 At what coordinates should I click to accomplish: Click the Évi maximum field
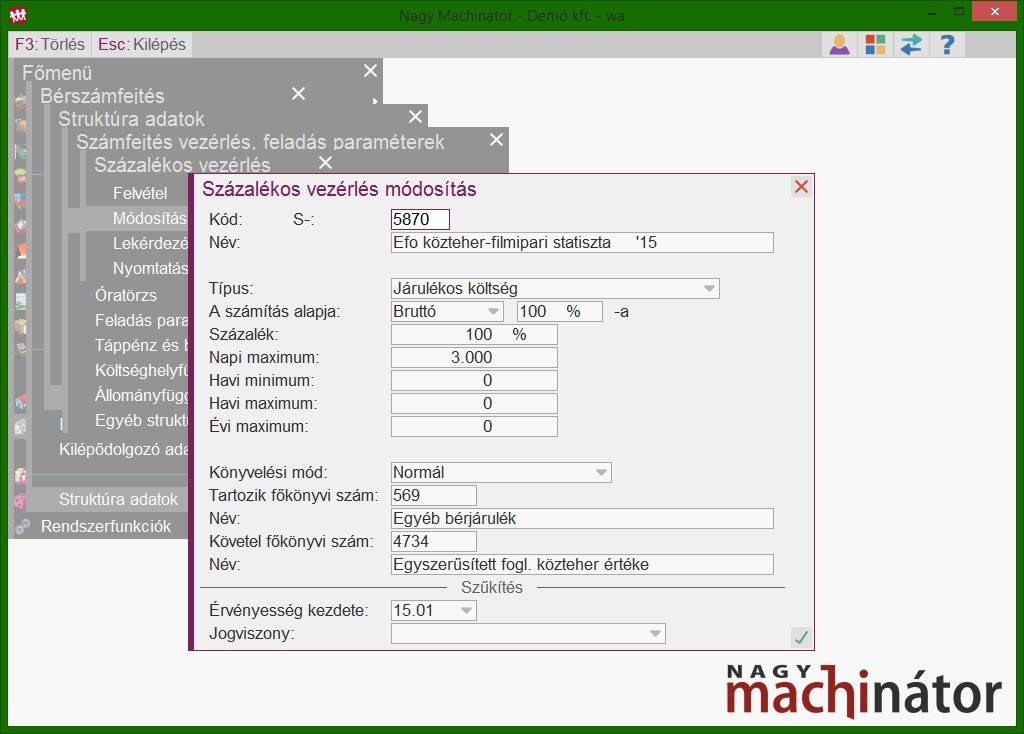pos(474,426)
